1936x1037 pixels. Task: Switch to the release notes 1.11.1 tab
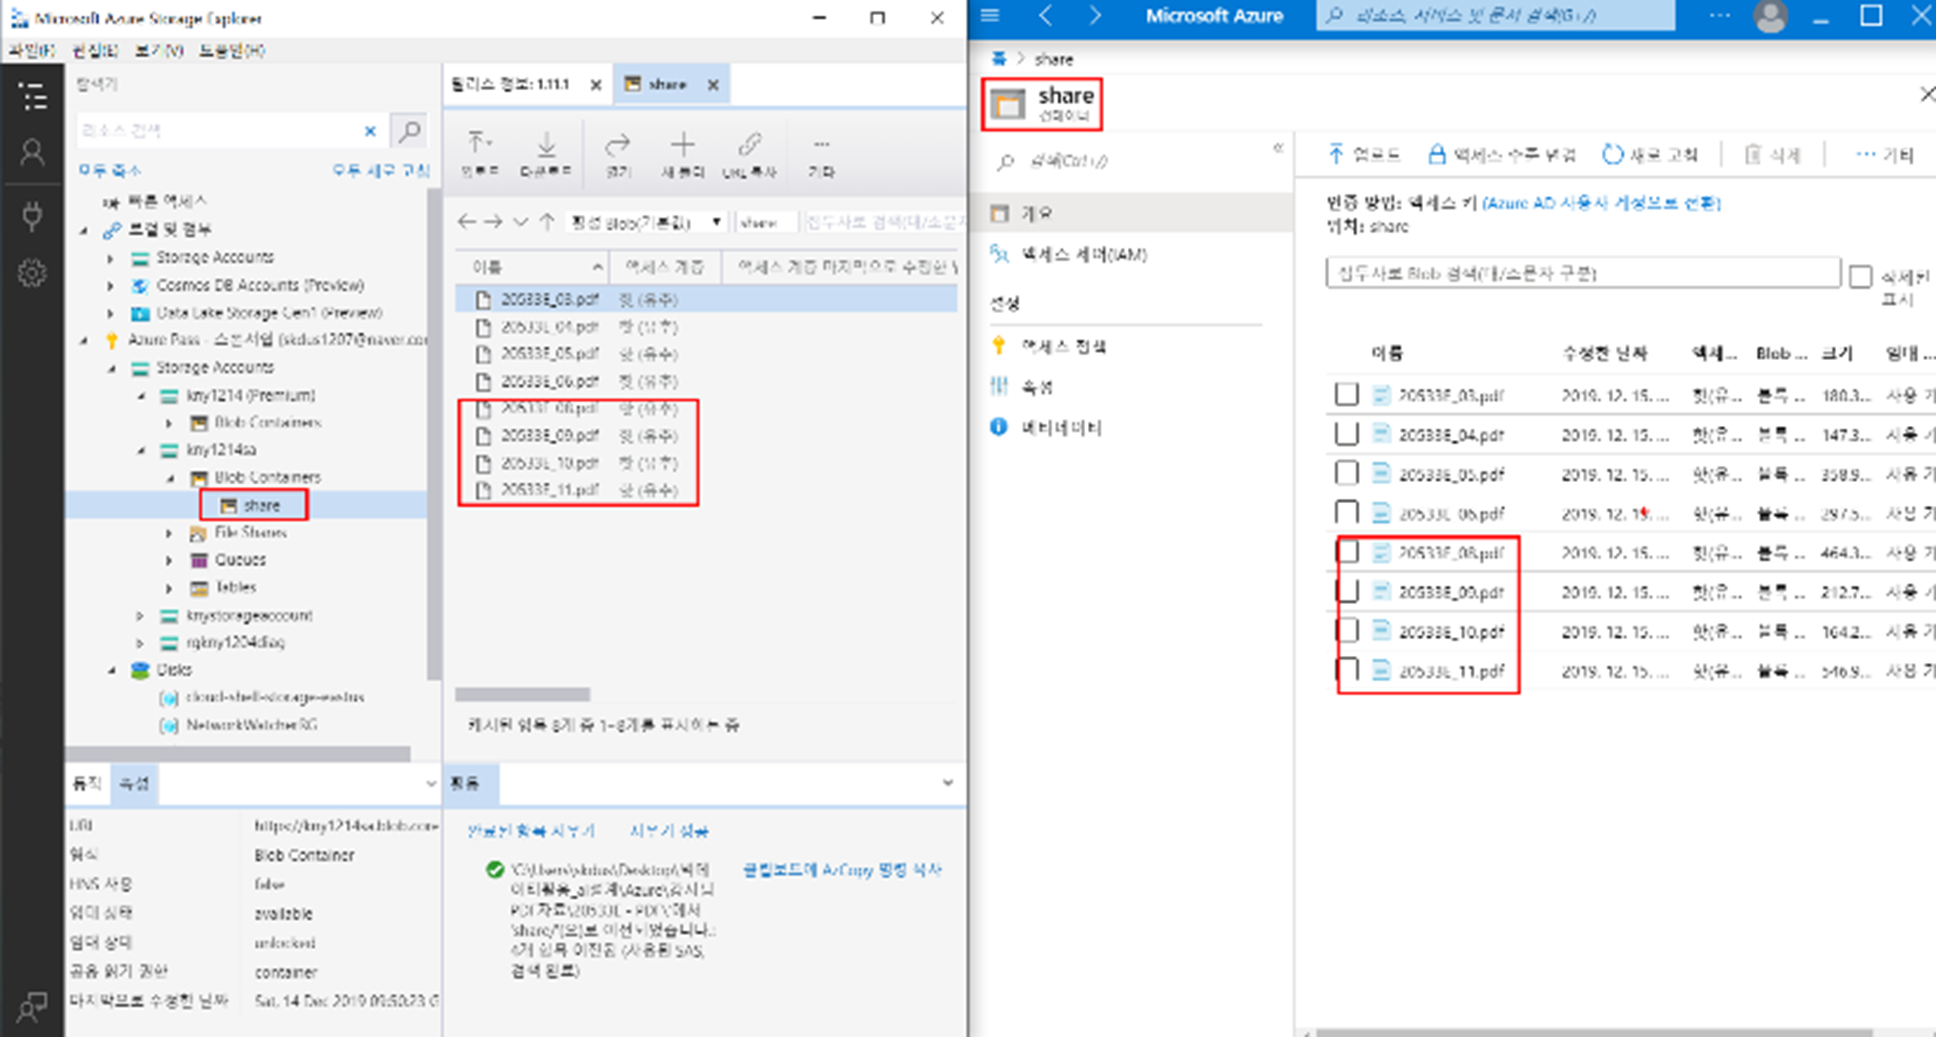tap(511, 84)
